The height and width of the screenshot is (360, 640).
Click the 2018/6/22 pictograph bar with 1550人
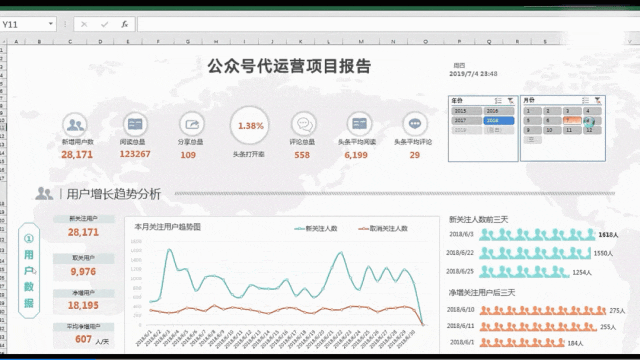pos(535,253)
